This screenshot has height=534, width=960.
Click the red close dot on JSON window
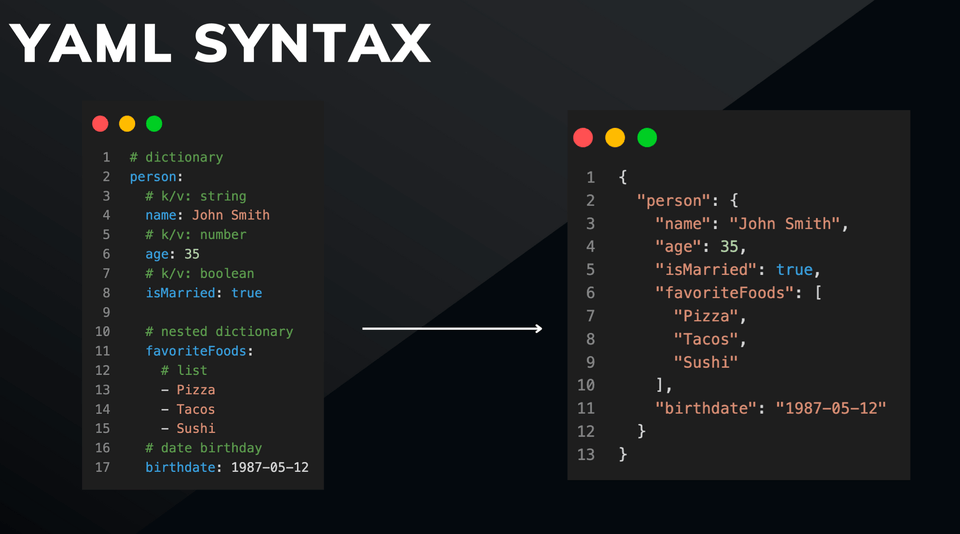(x=583, y=138)
